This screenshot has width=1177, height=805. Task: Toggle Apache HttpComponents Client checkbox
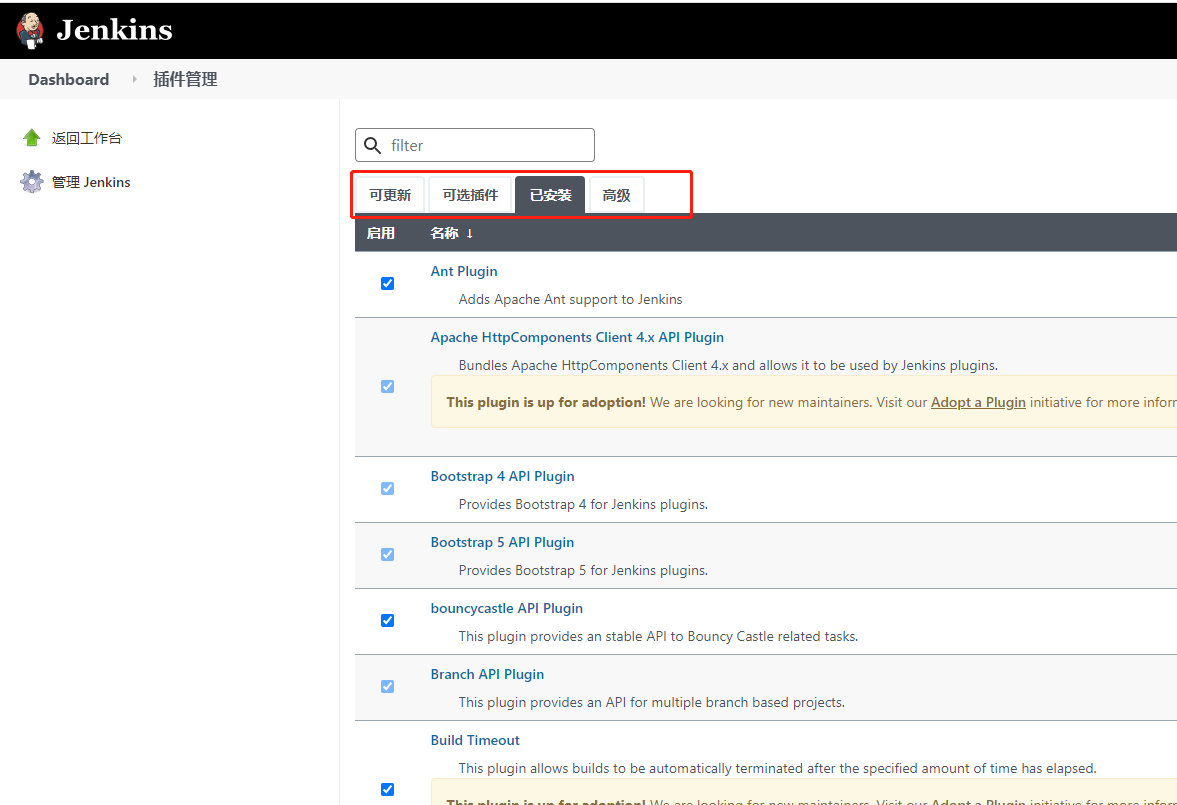[387, 386]
